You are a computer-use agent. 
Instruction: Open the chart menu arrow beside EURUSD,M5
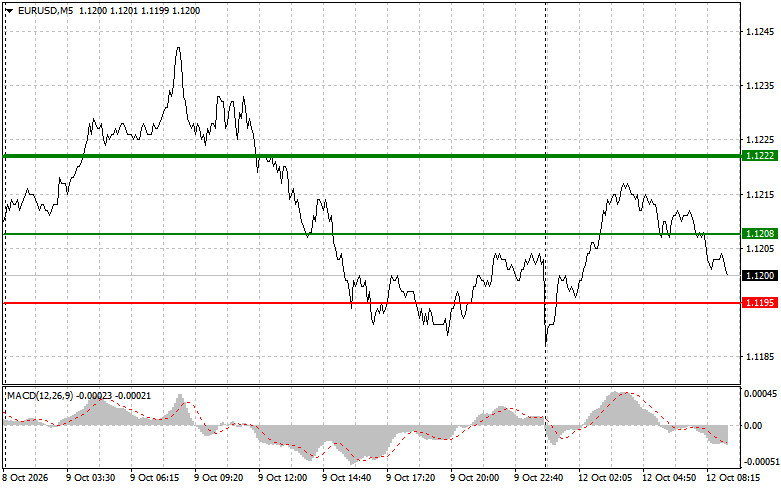click(9, 11)
